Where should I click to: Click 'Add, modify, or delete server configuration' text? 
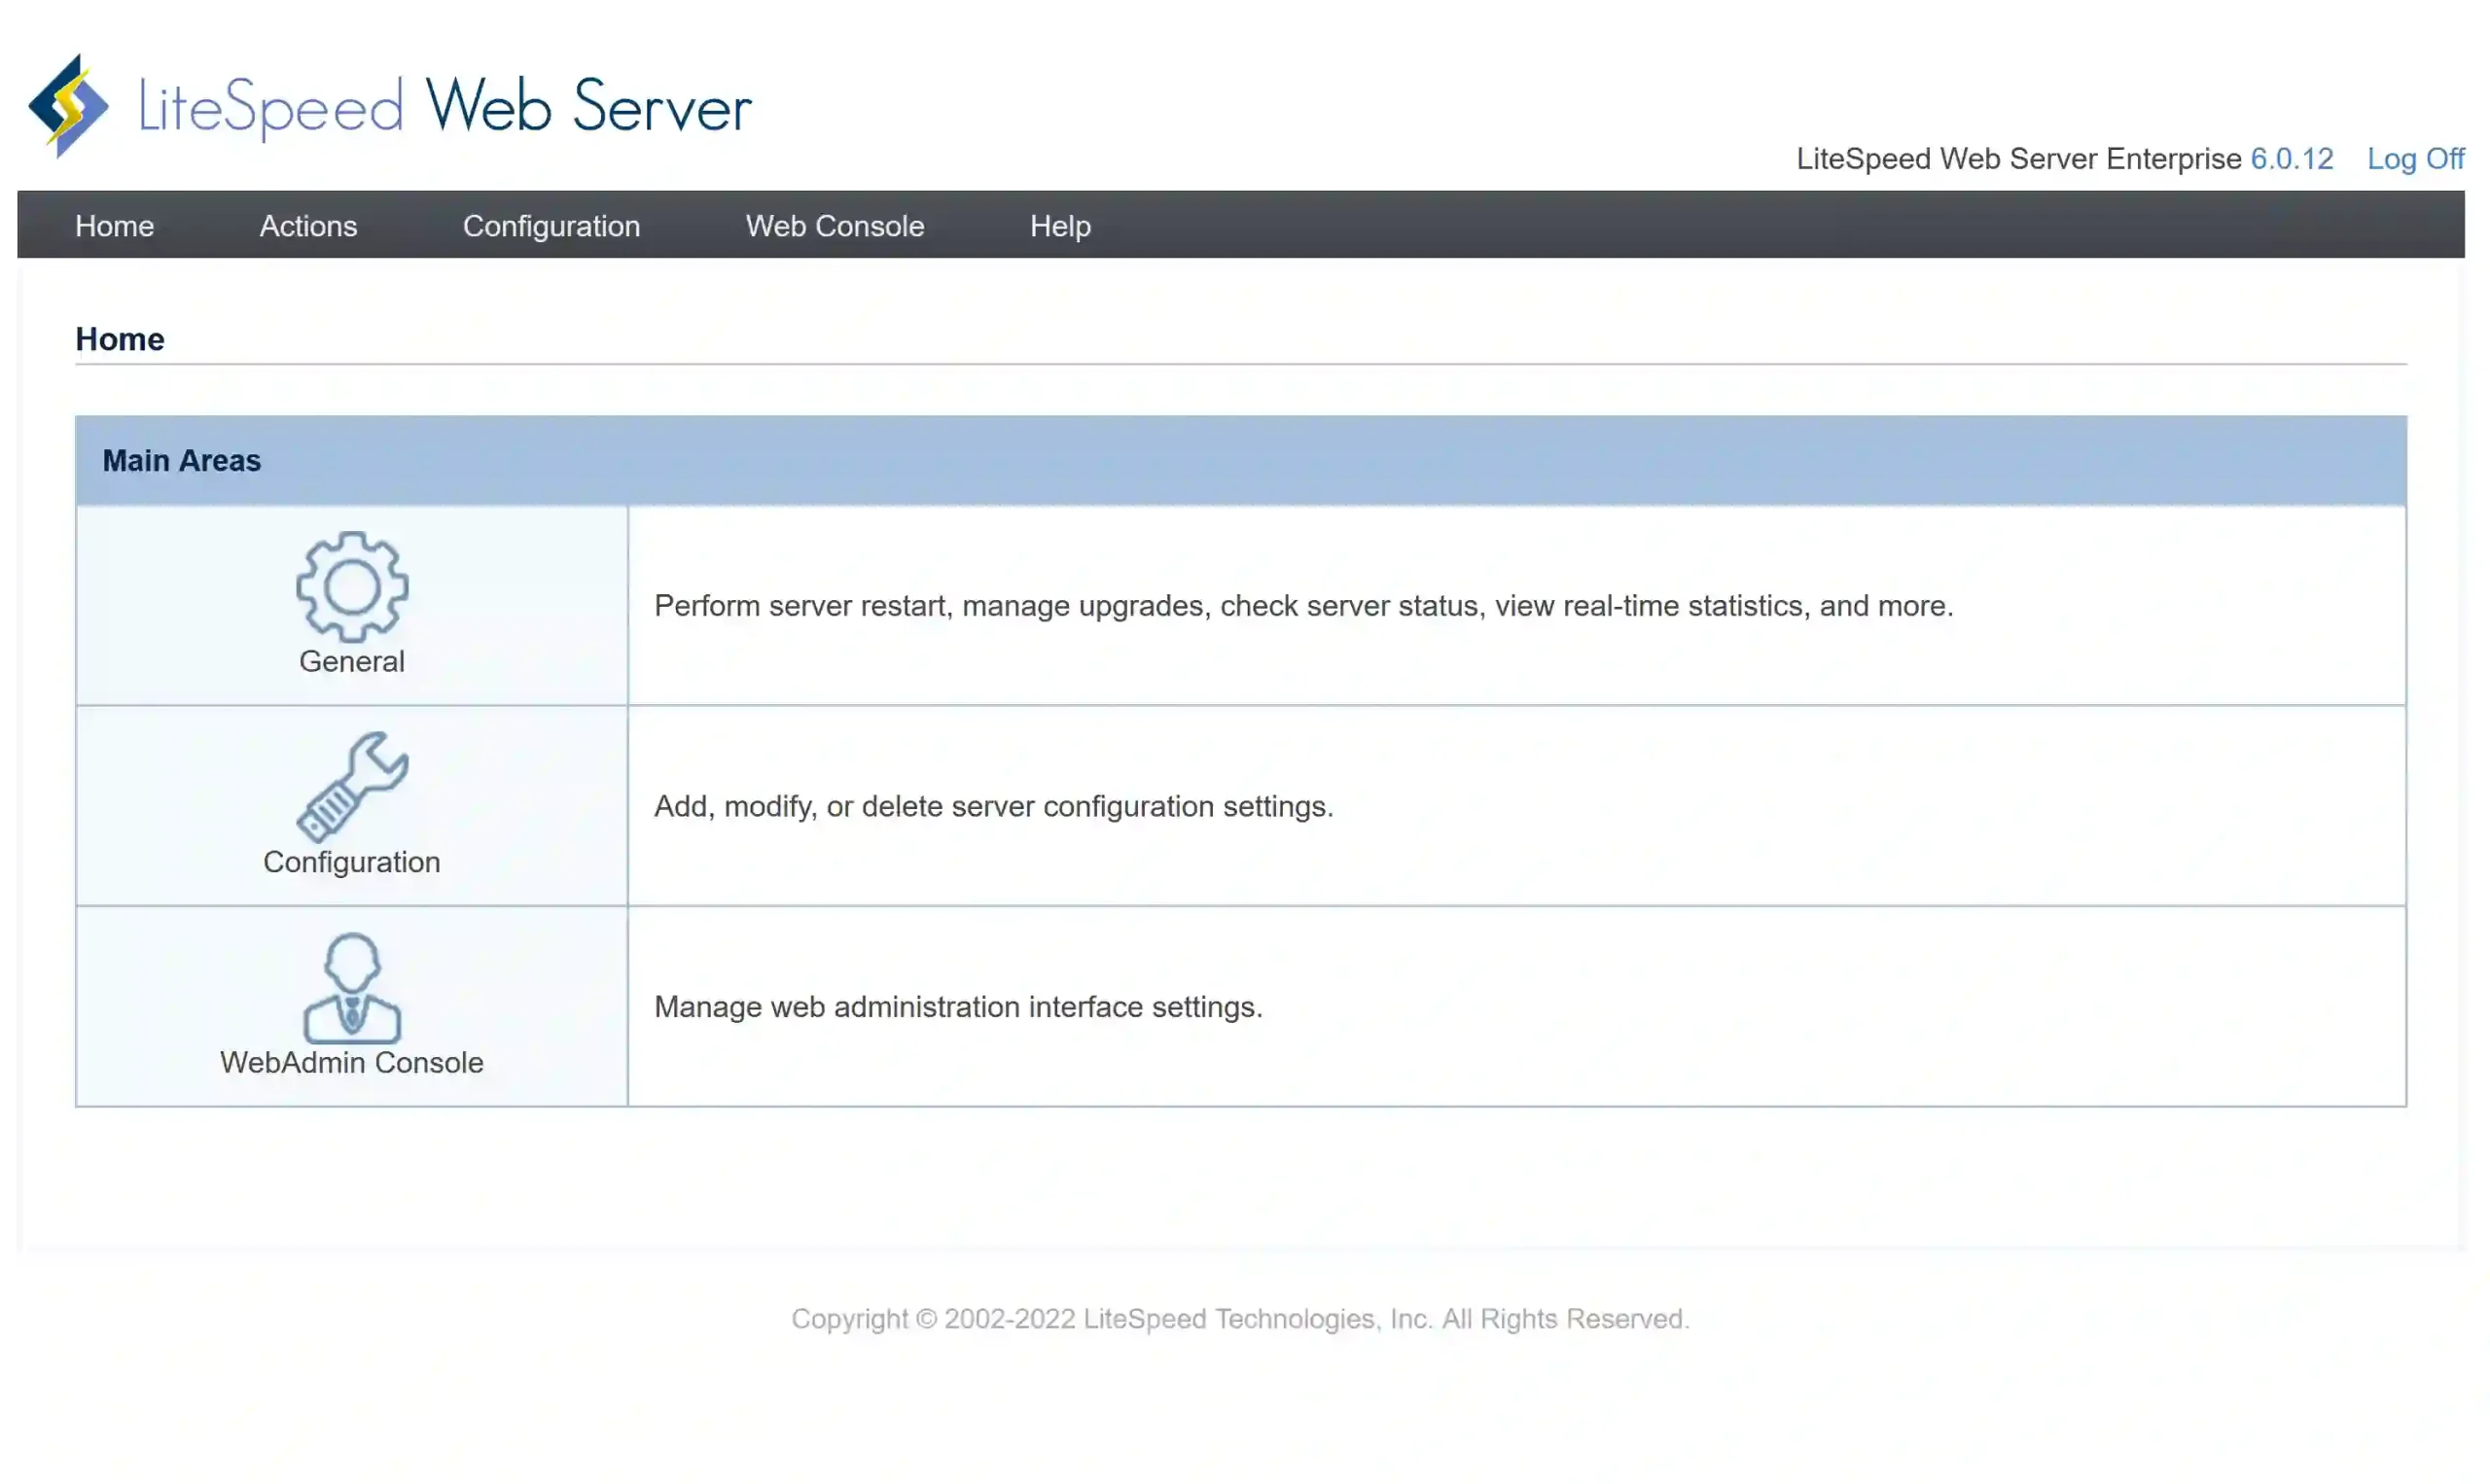[x=994, y=807]
